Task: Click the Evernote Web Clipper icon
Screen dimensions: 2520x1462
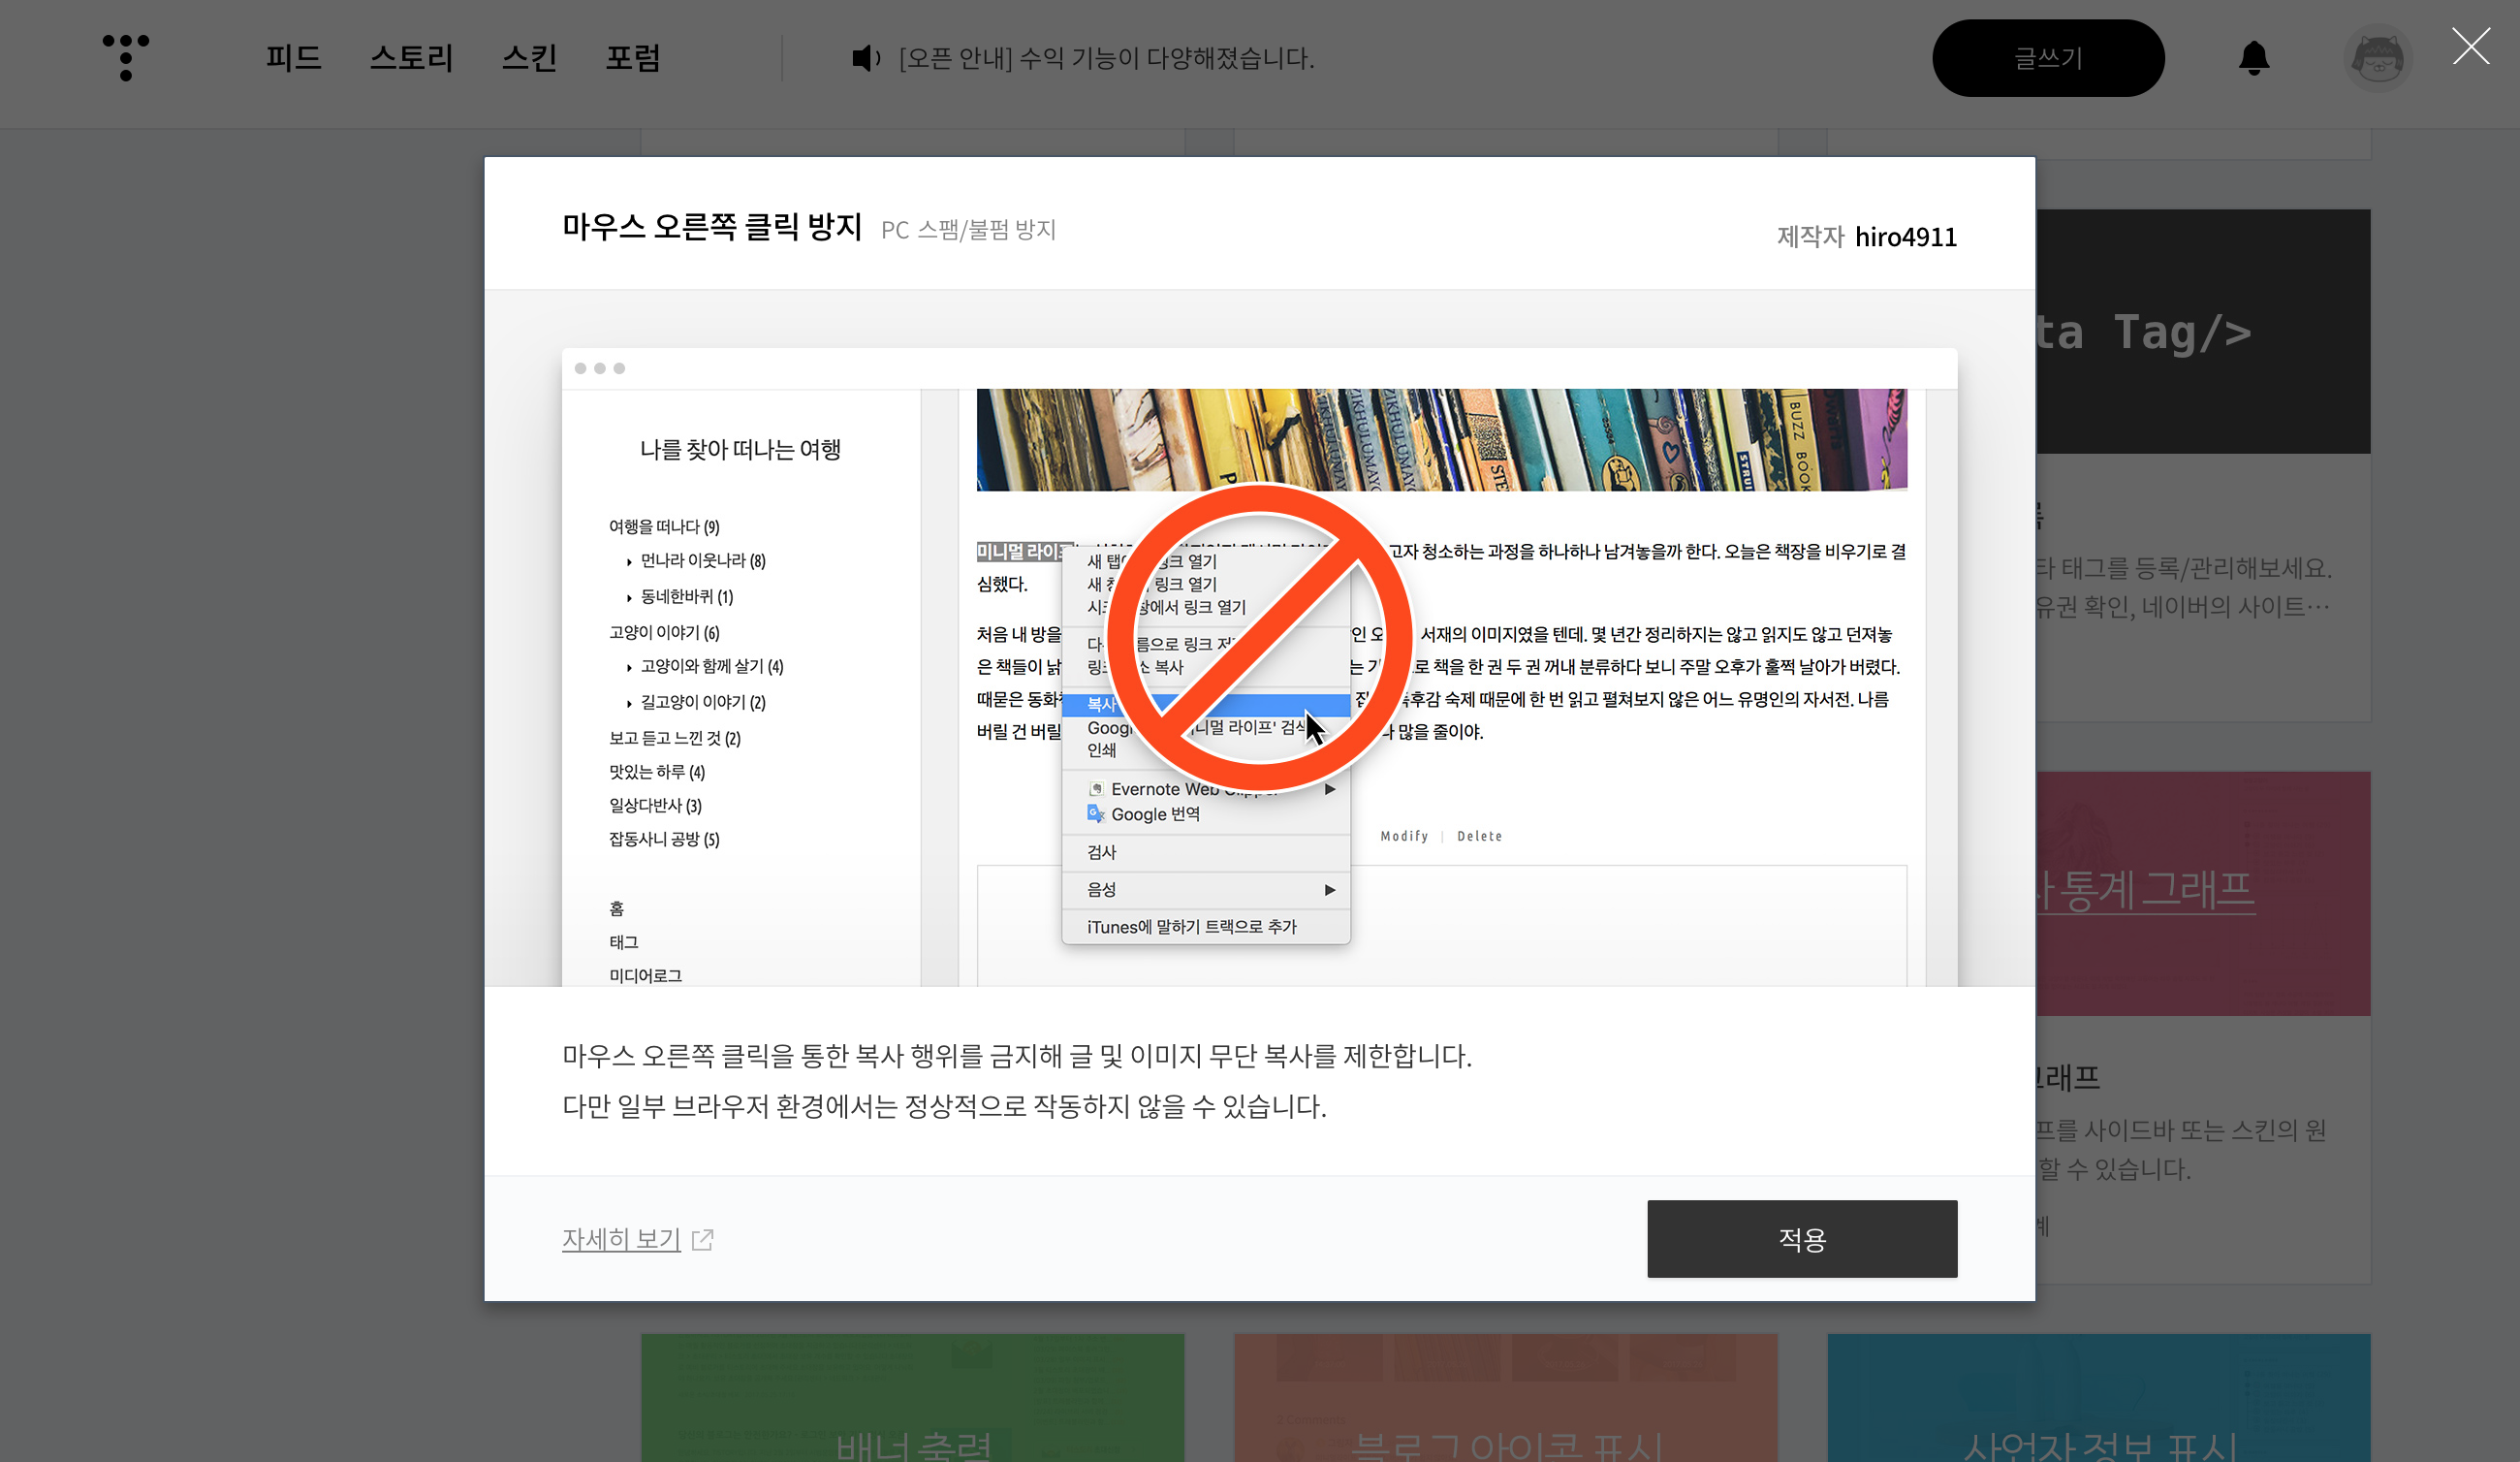Action: tap(1096, 789)
